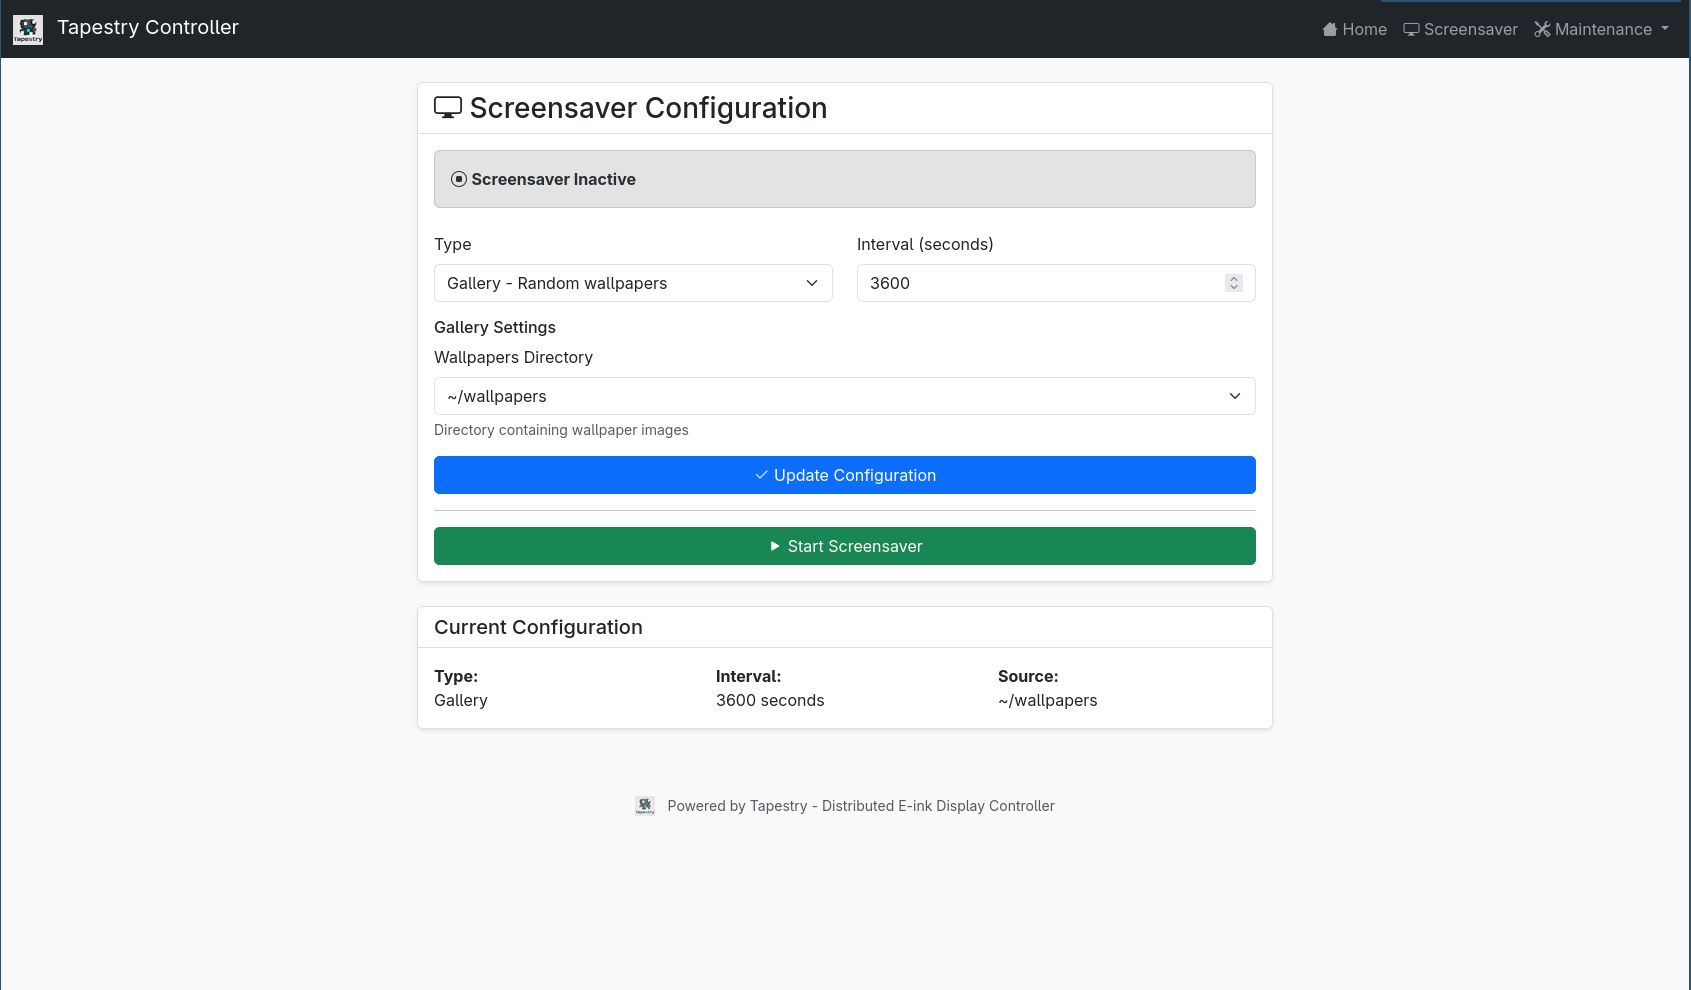Click the Interval spinner arrows
This screenshot has width=1691, height=990.
tap(1234, 283)
